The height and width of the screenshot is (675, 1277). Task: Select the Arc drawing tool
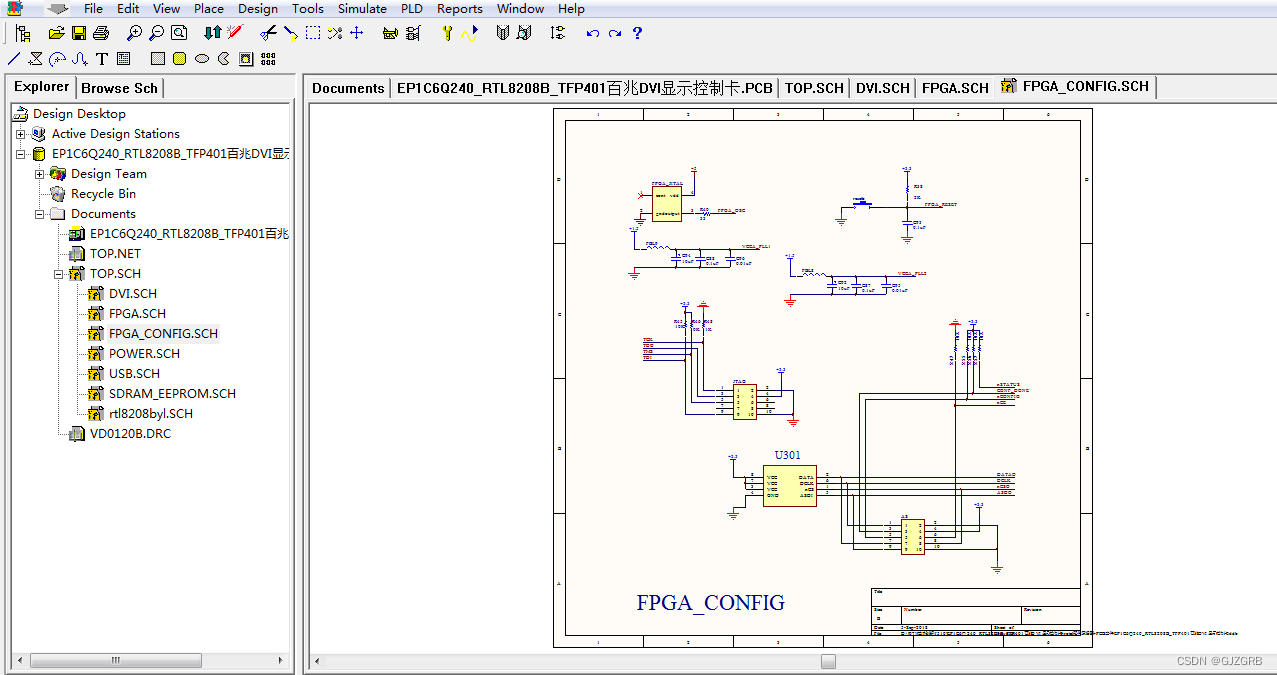[x=56, y=58]
